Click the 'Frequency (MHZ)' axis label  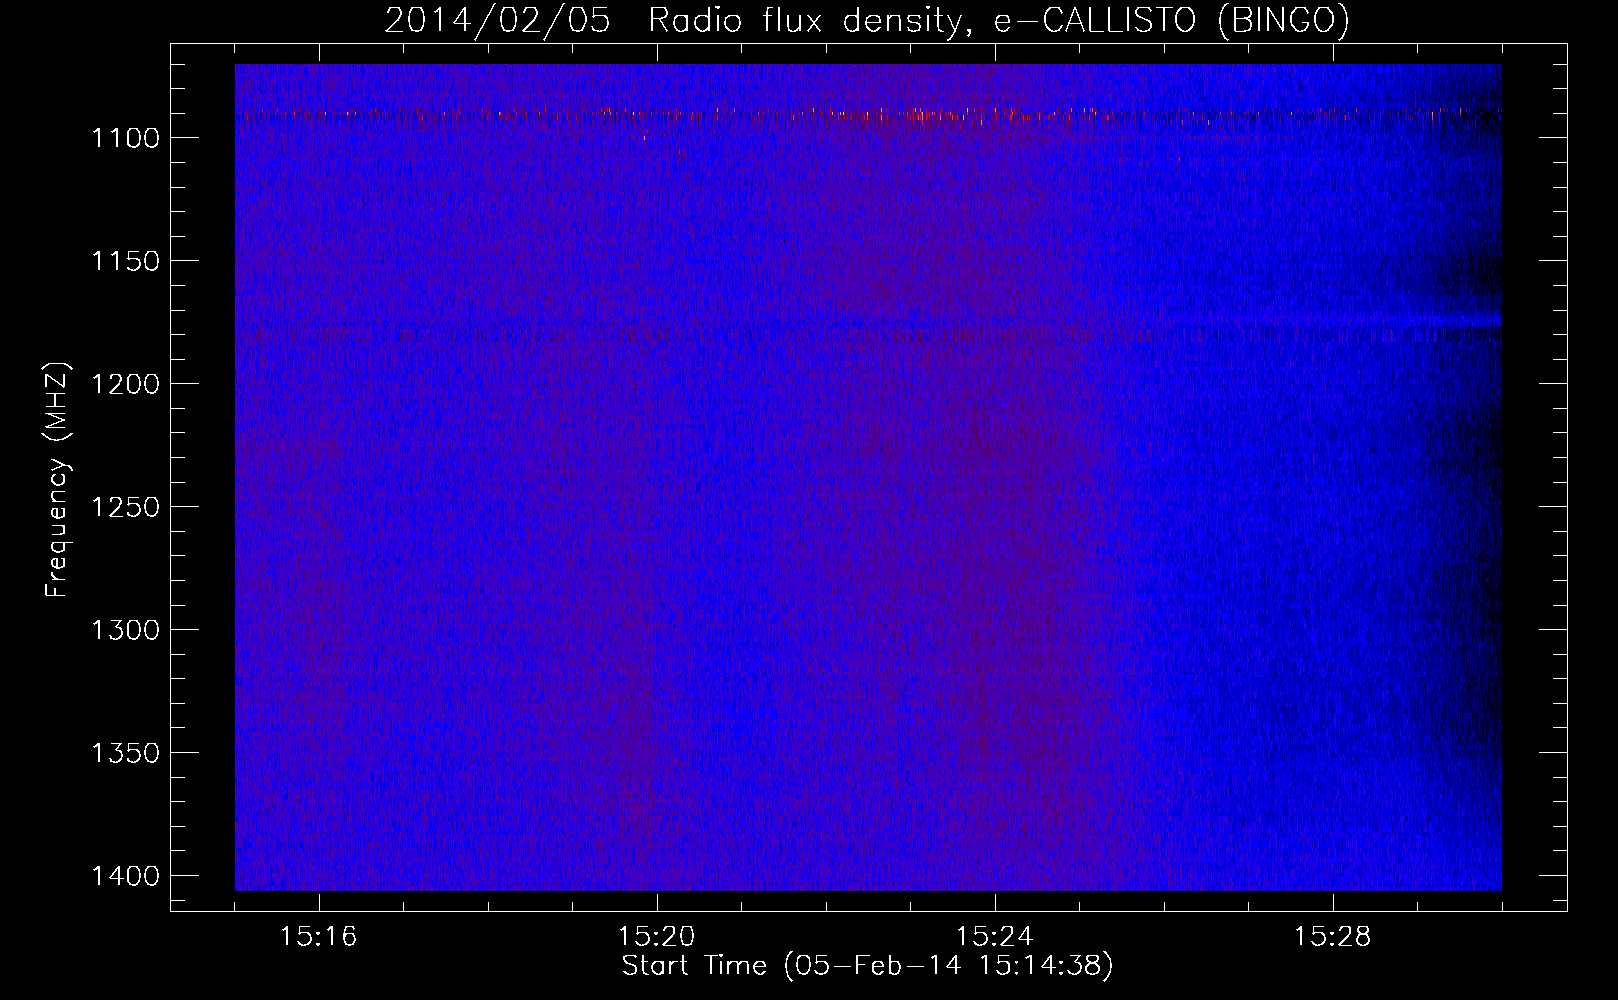click(x=57, y=480)
